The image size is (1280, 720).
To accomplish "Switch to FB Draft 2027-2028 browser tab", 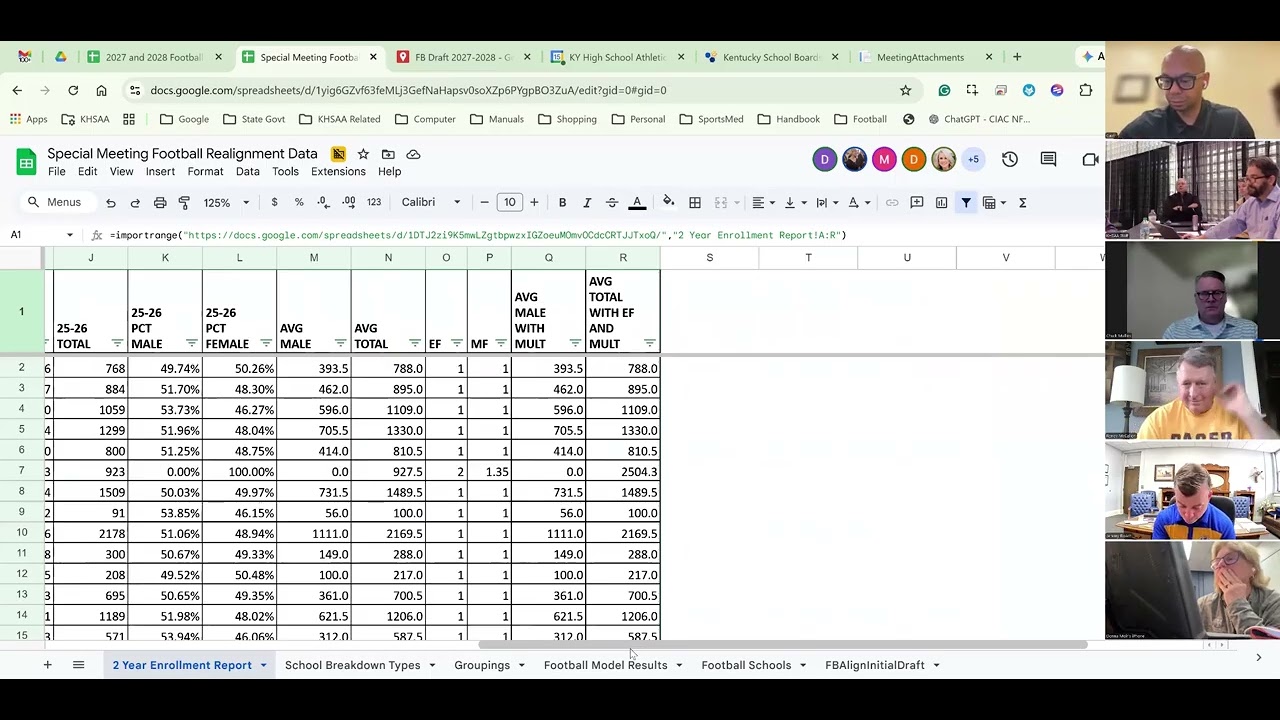I will (x=462, y=57).
